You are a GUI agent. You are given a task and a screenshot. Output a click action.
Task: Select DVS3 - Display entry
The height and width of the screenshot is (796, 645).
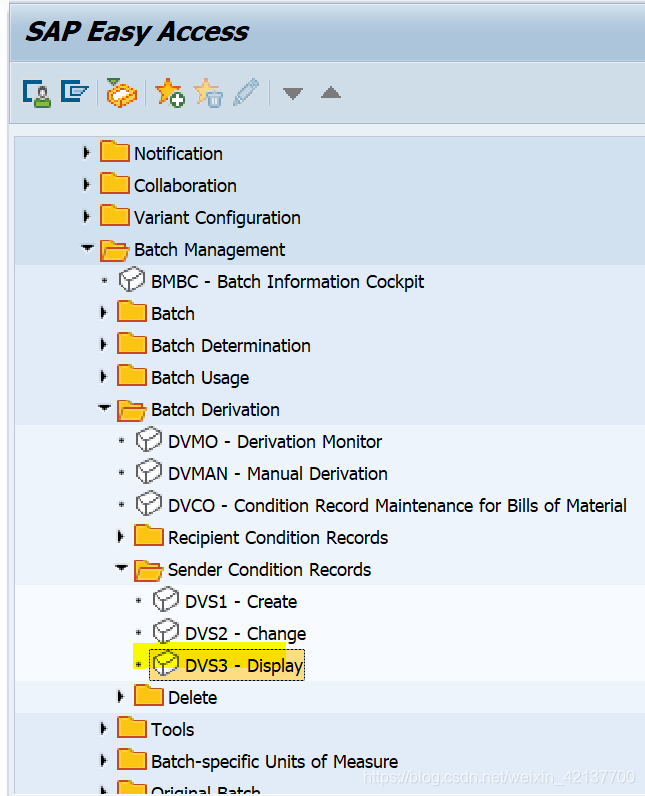click(244, 666)
